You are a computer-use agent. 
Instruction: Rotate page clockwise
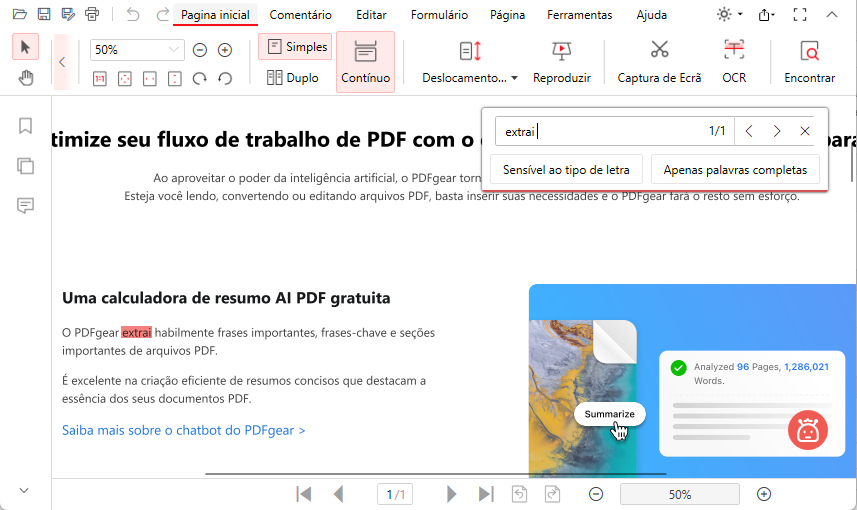point(199,79)
